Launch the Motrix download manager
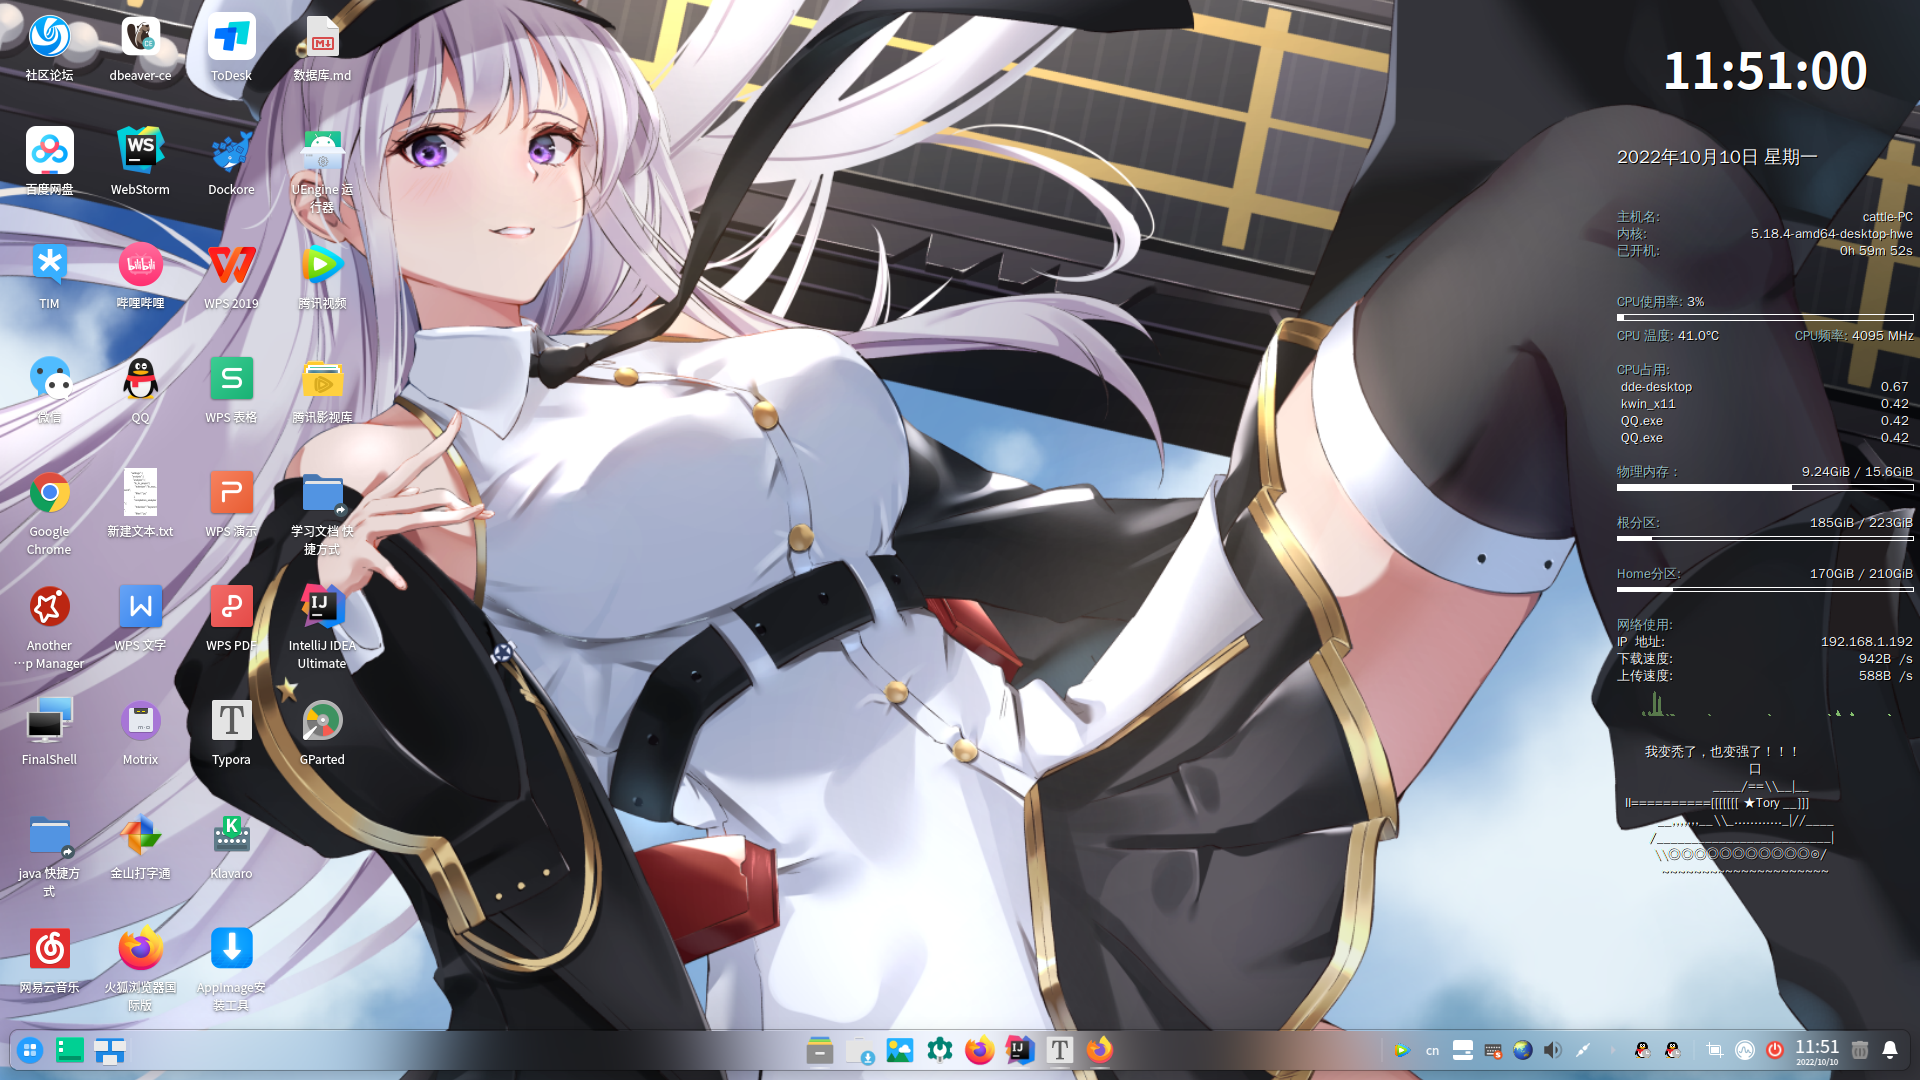The width and height of the screenshot is (1920, 1080). coord(140,720)
